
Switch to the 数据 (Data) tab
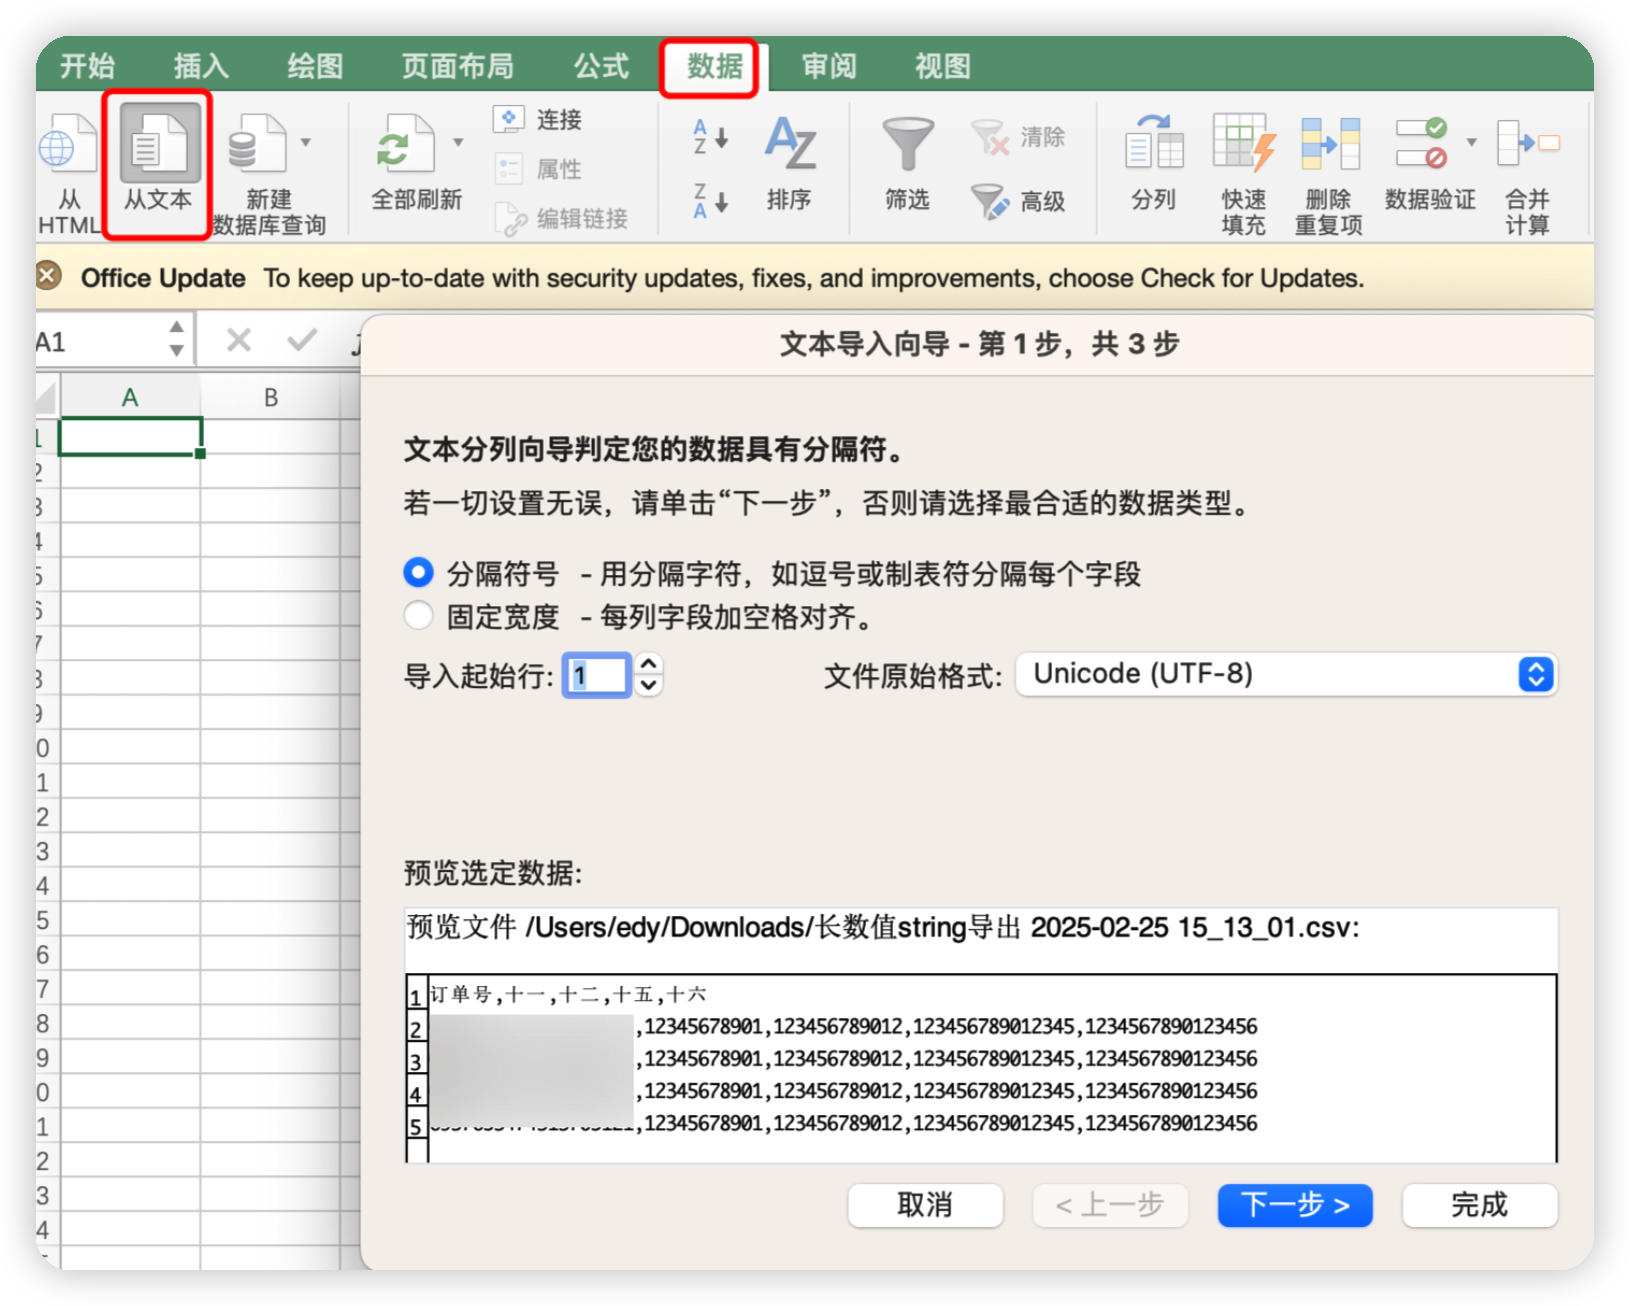(715, 66)
